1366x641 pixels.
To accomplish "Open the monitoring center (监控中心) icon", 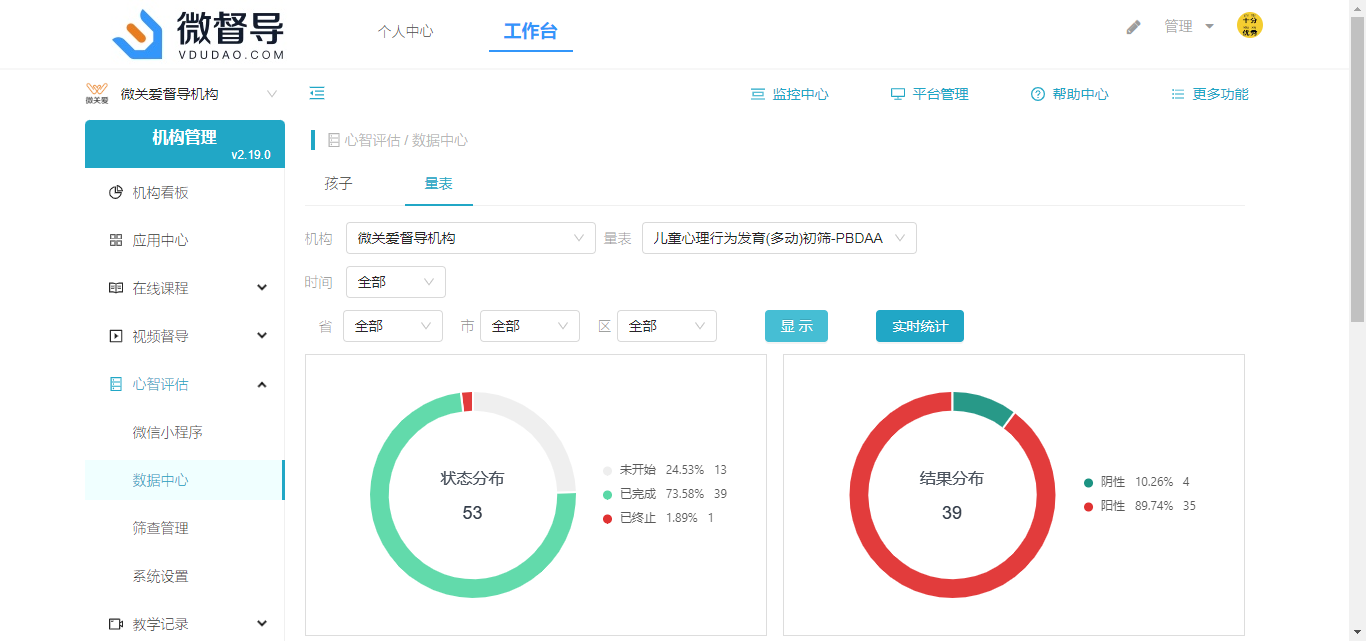I will tap(758, 94).
